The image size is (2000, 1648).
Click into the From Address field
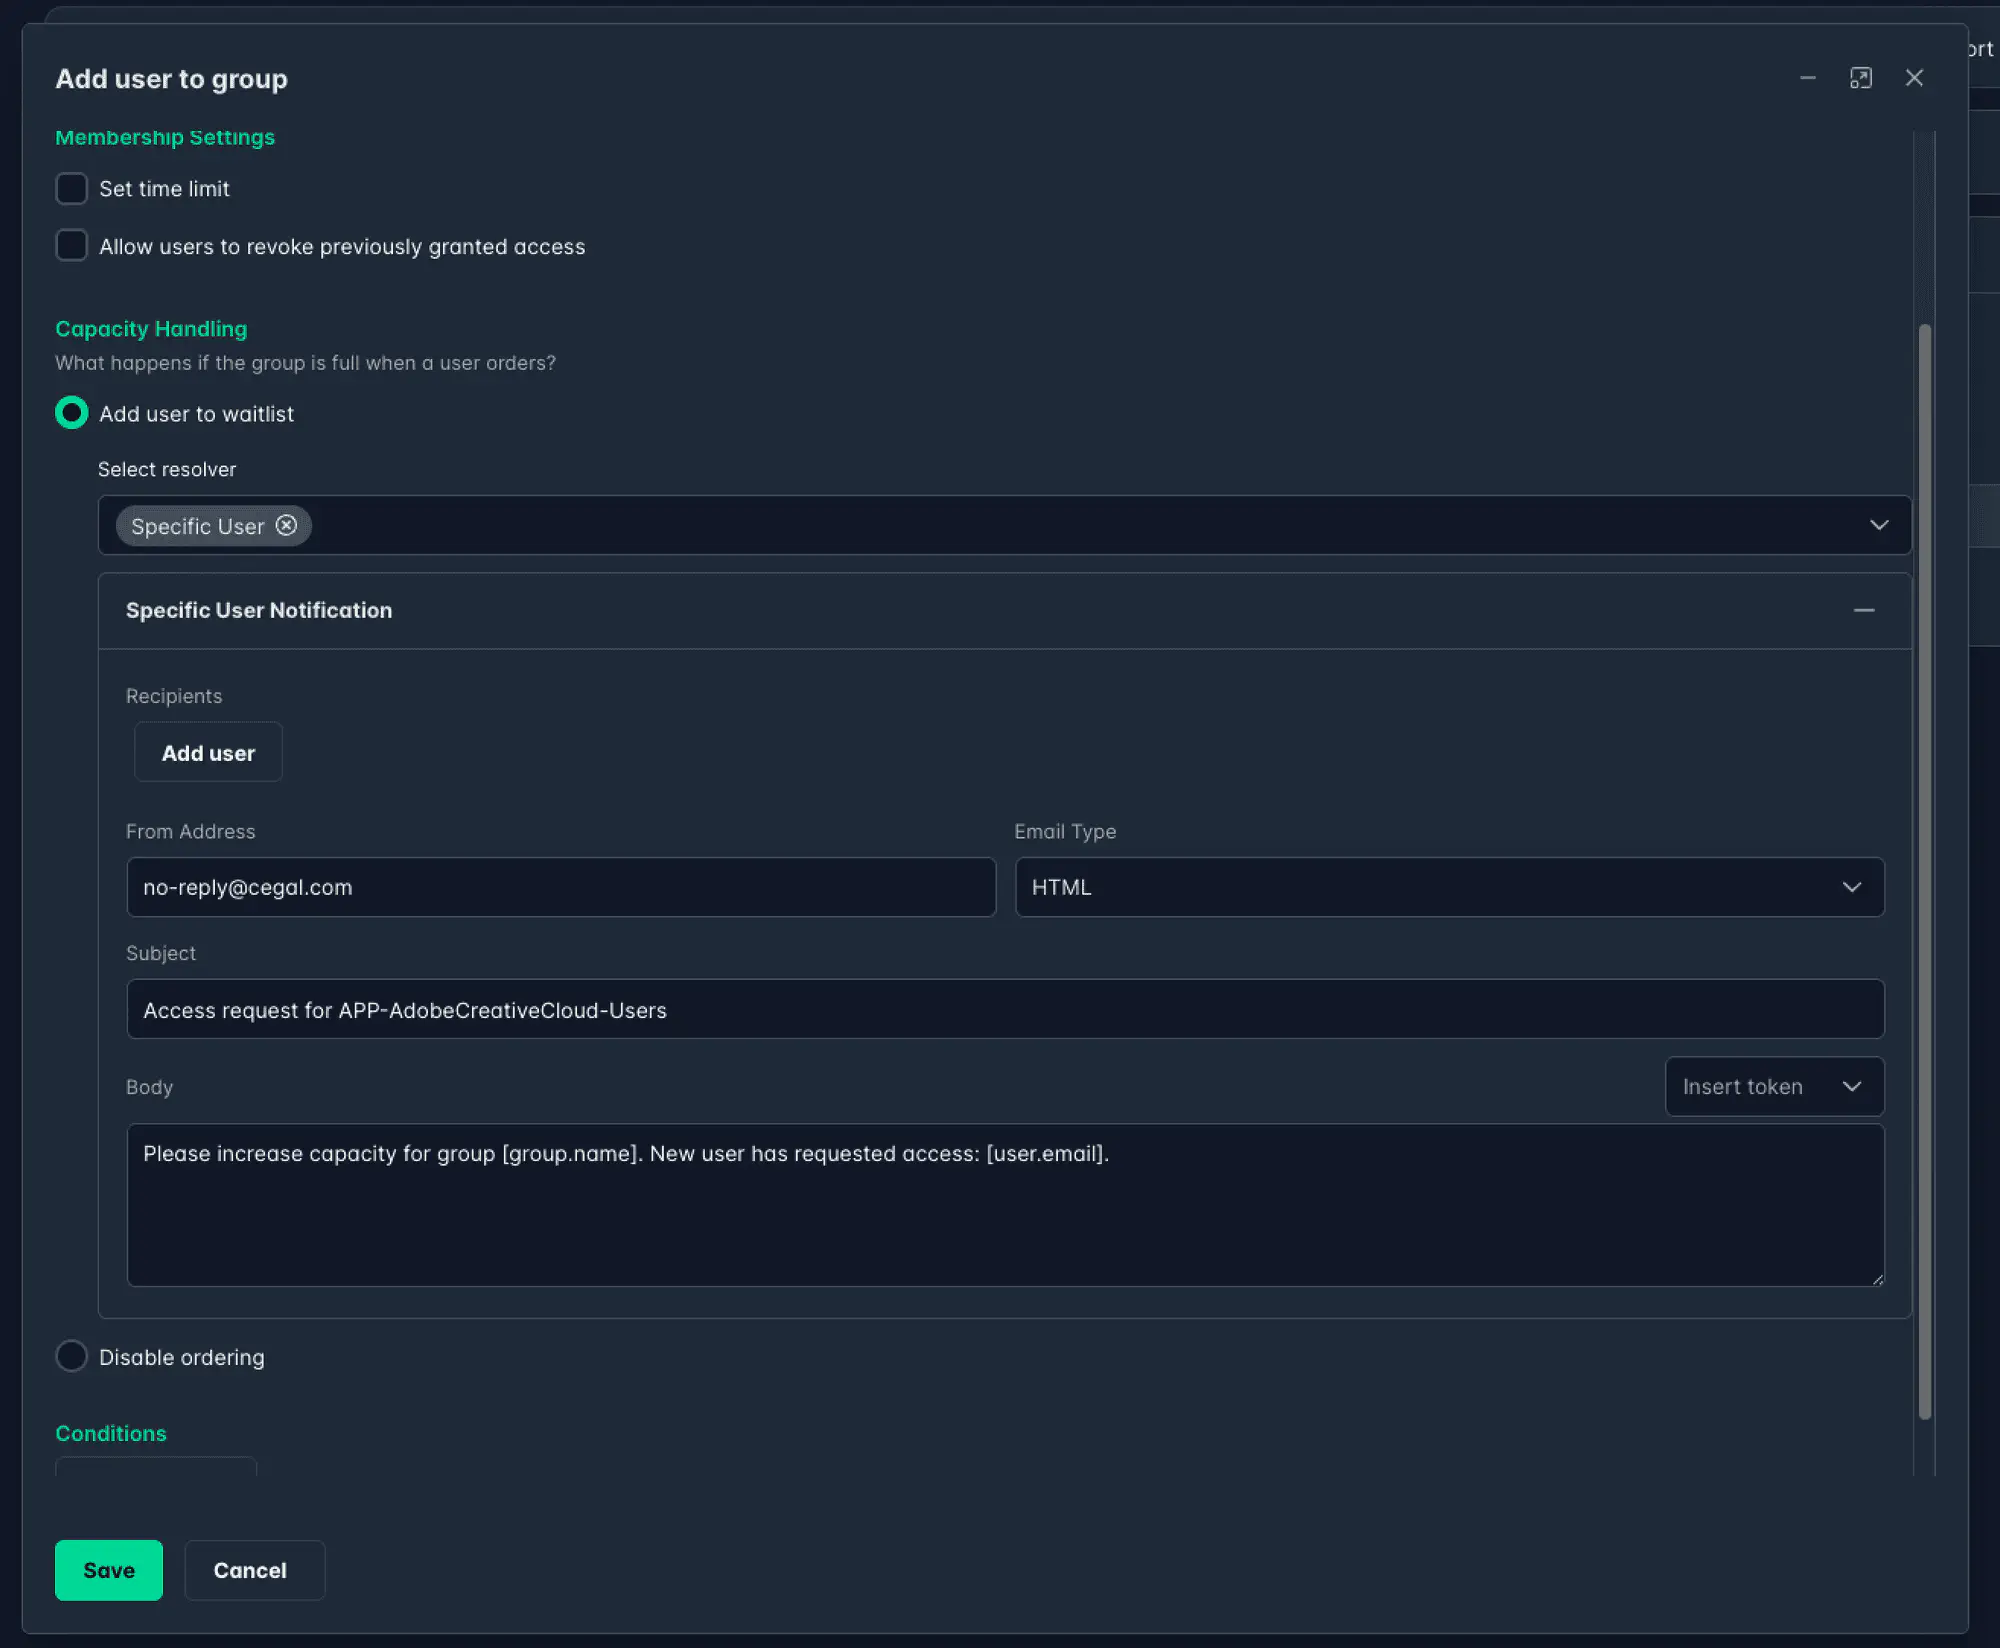[x=560, y=887]
